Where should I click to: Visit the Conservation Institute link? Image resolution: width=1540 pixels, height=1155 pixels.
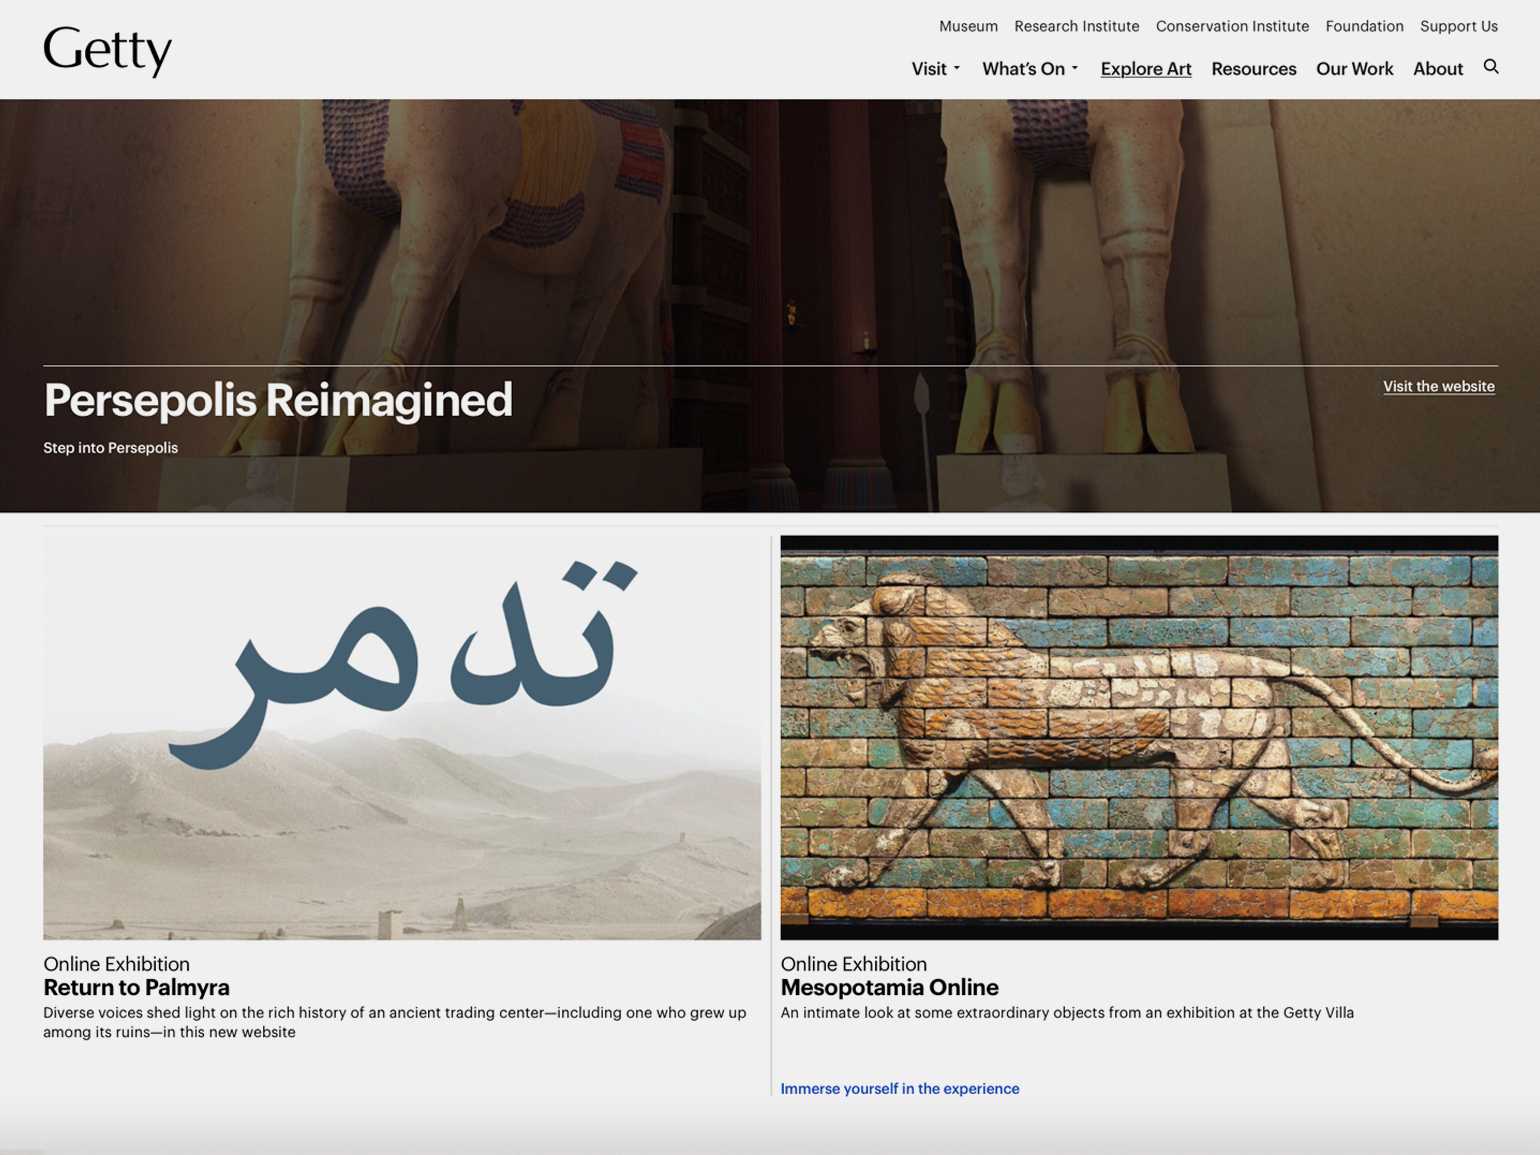coord(1232,26)
